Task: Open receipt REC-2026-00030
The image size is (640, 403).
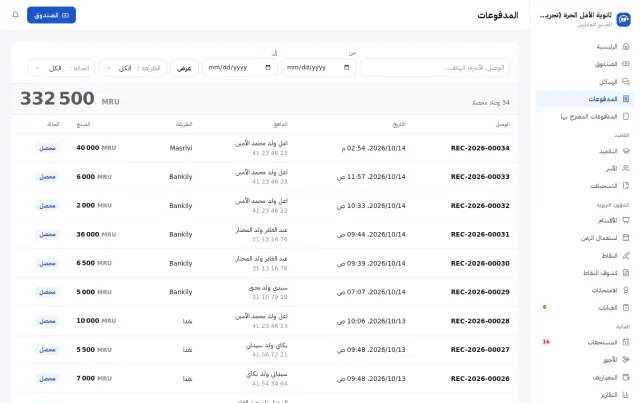Action: 480,263
